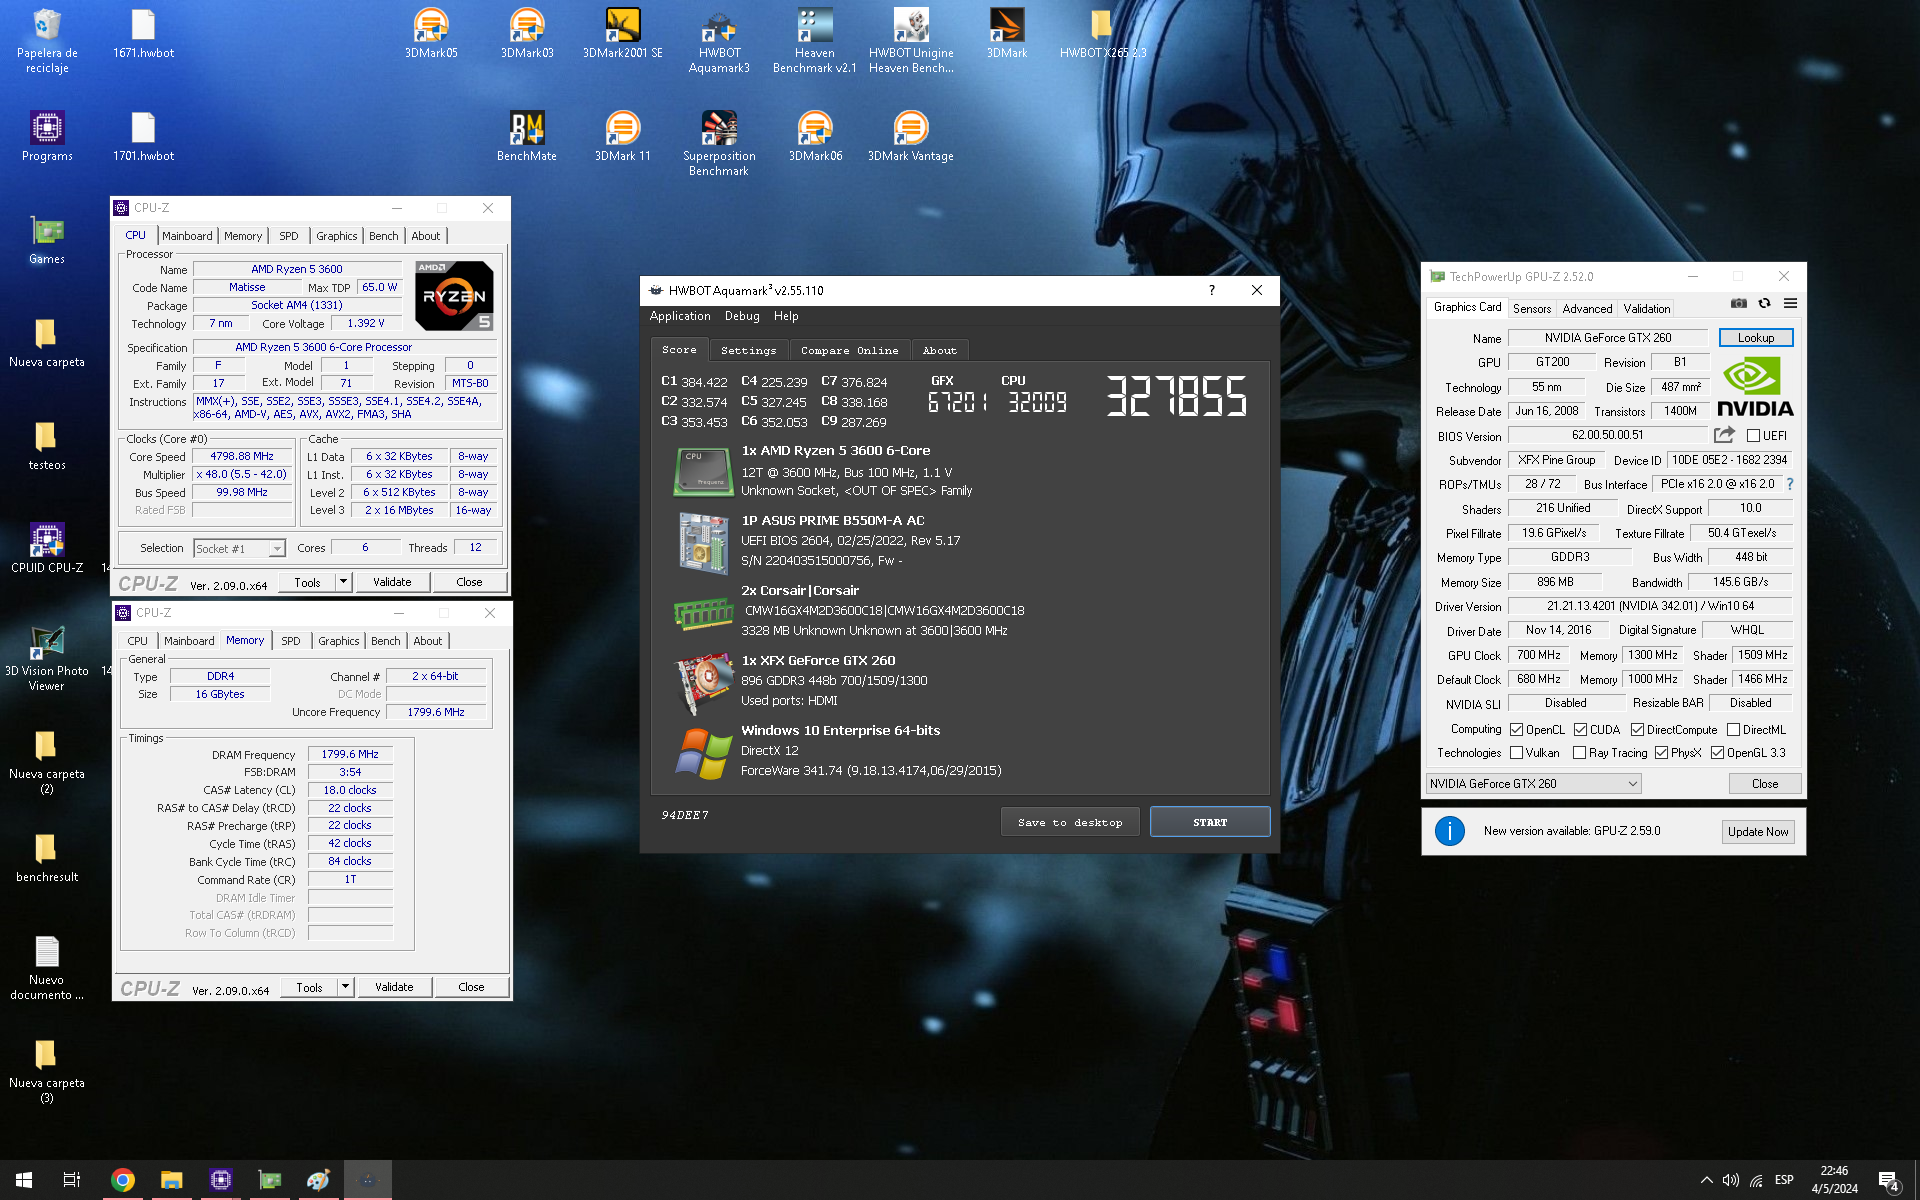The image size is (1920, 1200).
Task: Toggle the Vulkan checkbox
Action: 1516,753
